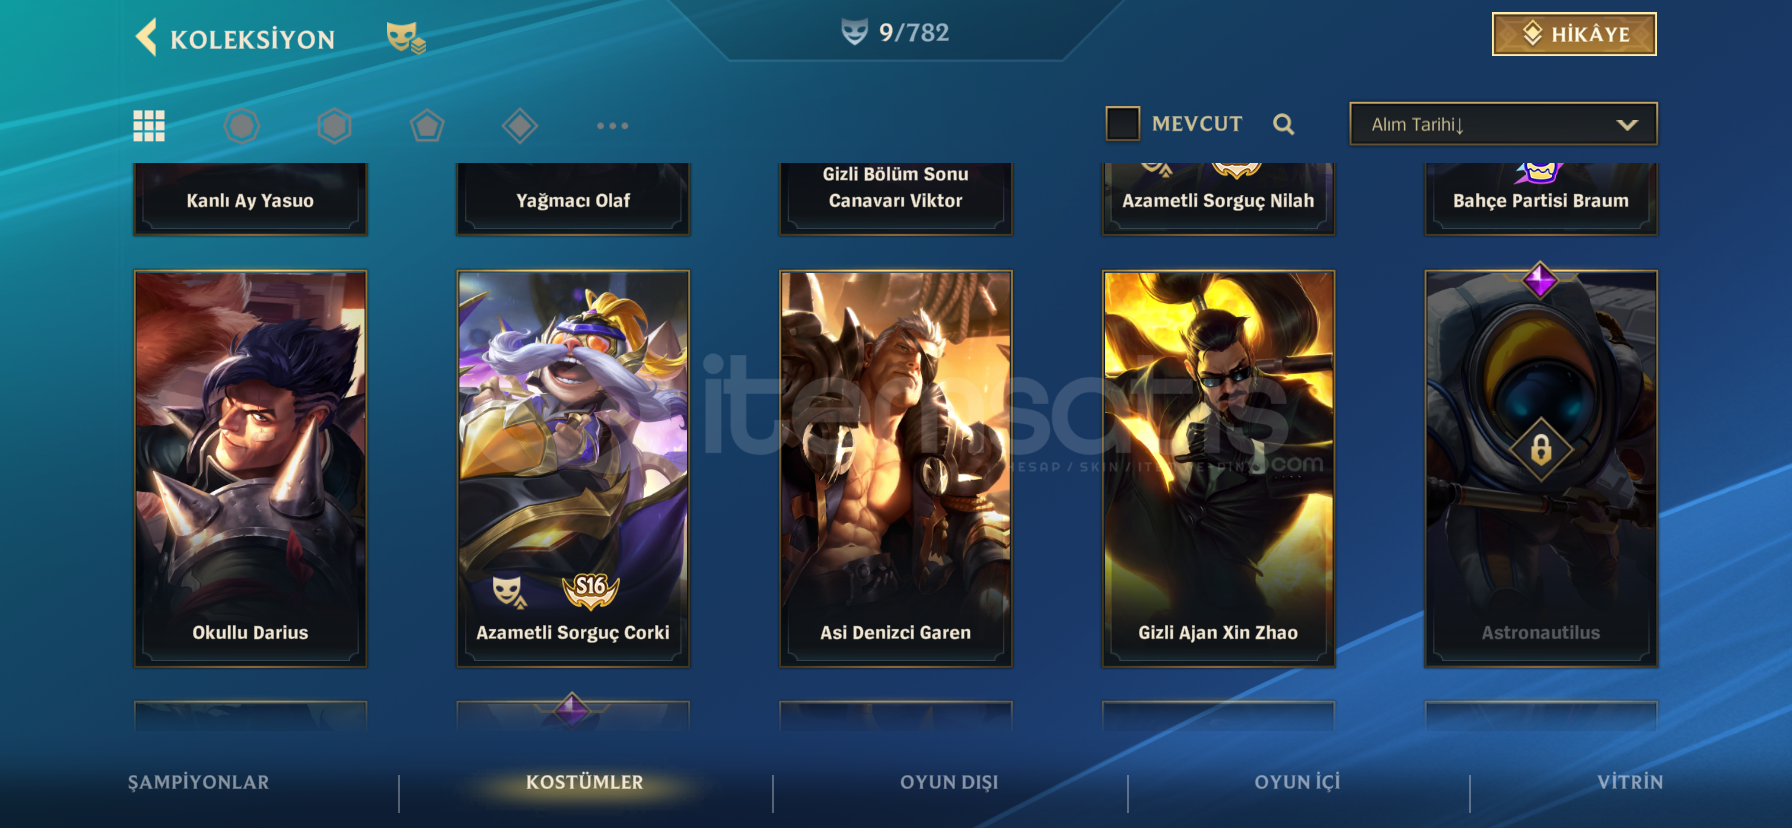Screen dimensions: 1792x828
Task: Go back using the Koleksiyon arrow
Action: pos(147,38)
